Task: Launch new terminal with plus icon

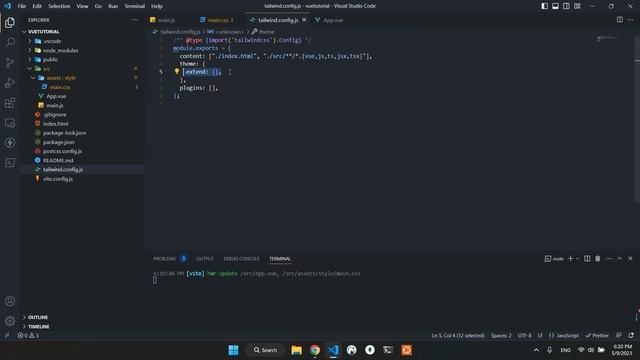Action: [570, 258]
